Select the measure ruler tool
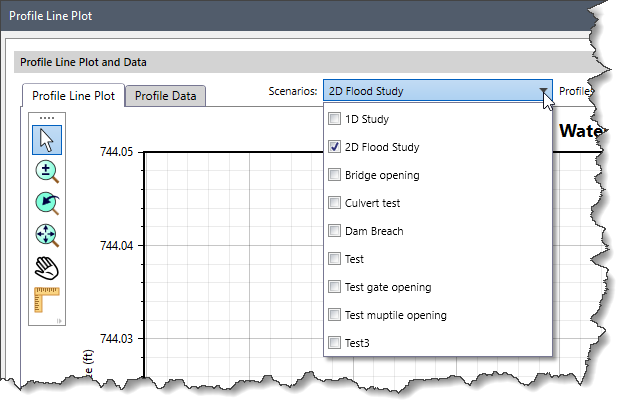Image resolution: width=618 pixels, height=400 pixels. [x=46, y=299]
